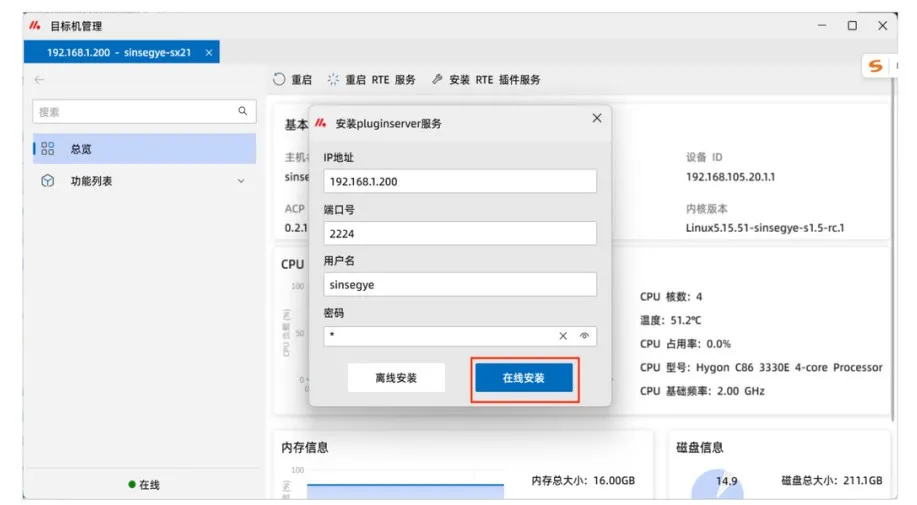The image size is (917, 505).
Task: Show password using the eye icon
Action: pyautogui.click(x=584, y=335)
